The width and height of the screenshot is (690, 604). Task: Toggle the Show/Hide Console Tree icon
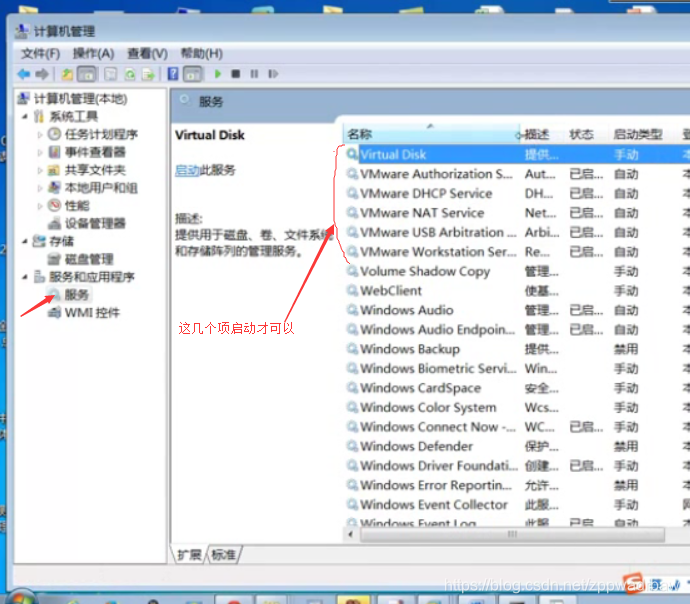(87, 74)
